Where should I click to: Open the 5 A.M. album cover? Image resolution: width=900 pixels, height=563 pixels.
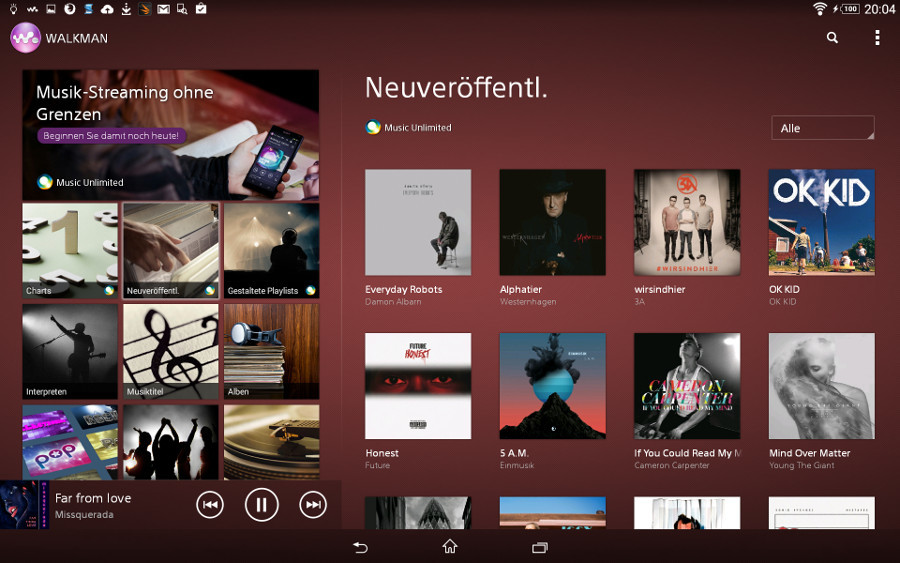pos(552,386)
